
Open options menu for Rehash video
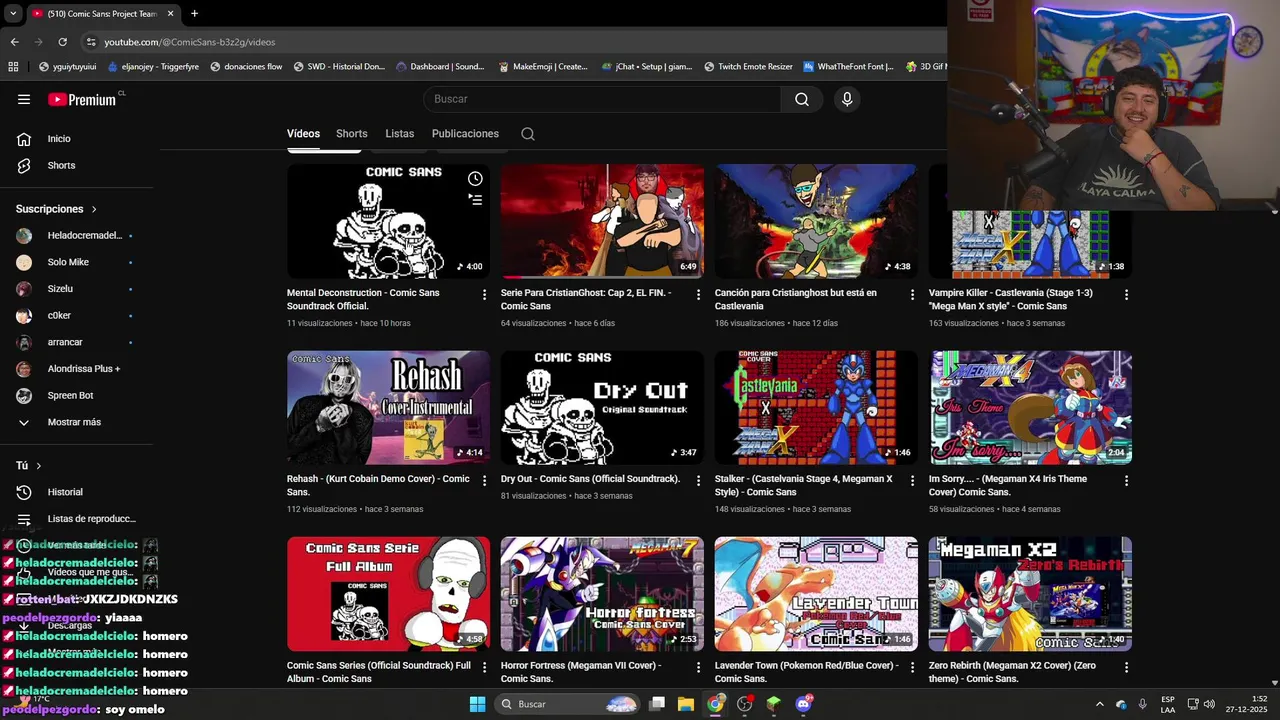484,481
